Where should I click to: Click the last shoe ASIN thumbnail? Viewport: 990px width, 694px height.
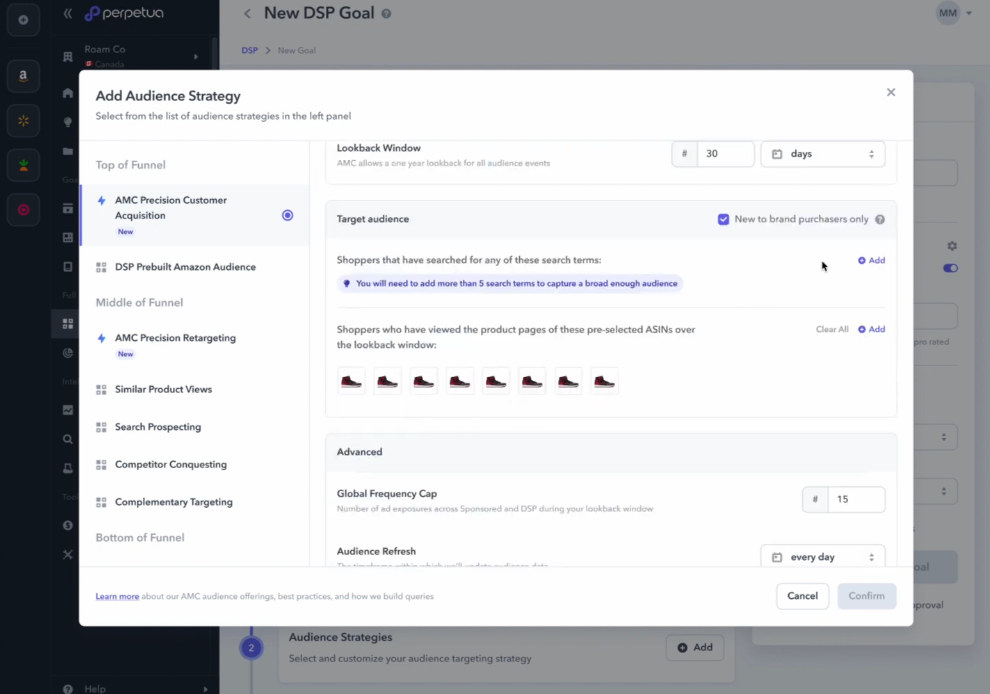click(x=604, y=381)
